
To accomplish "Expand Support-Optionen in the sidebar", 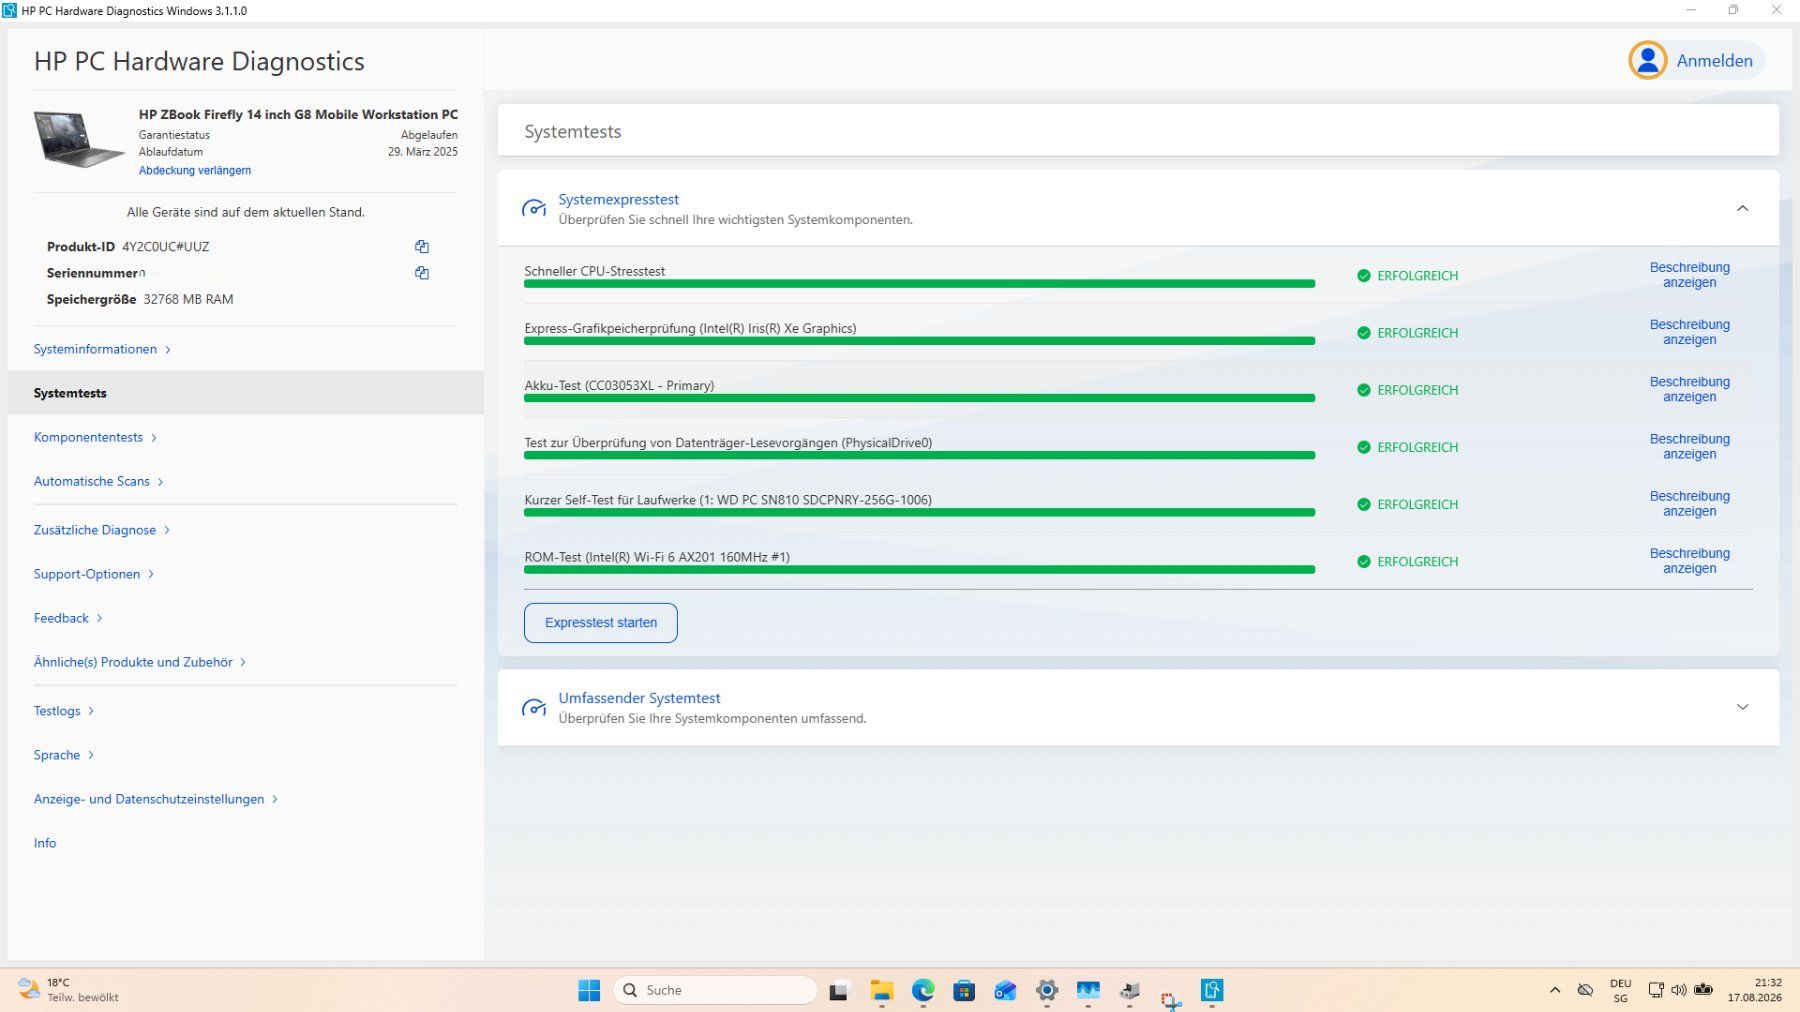I will 94,574.
